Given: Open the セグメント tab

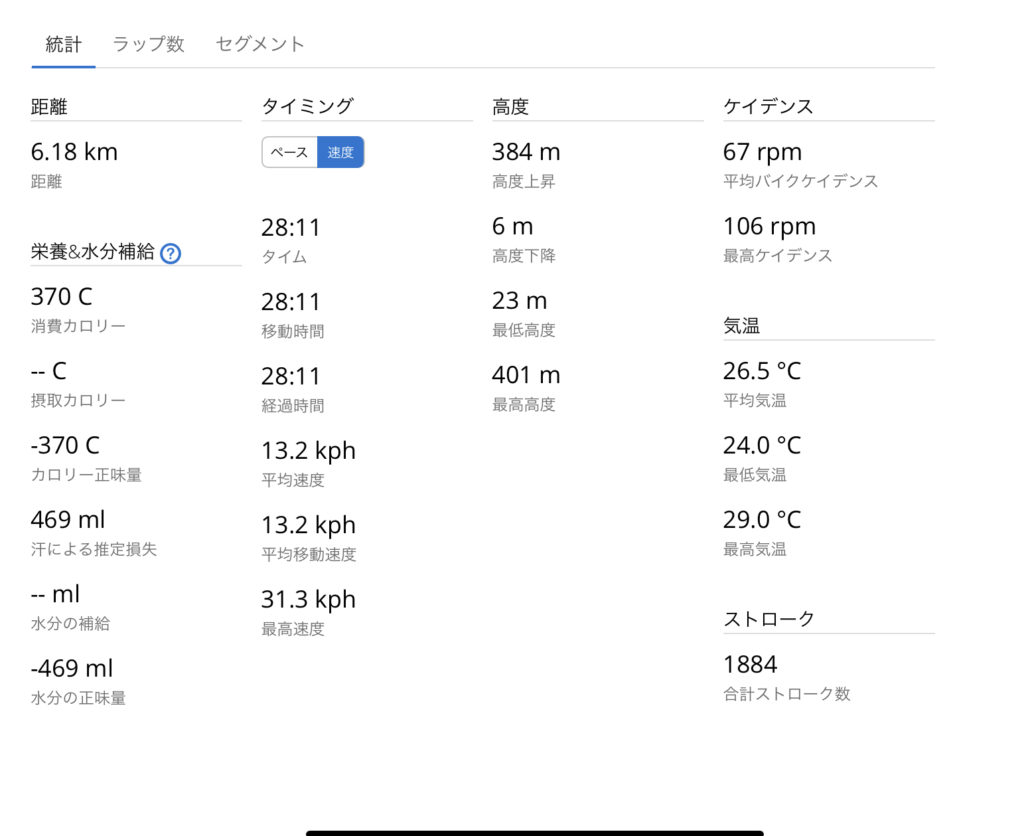Looking at the screenshot, I should pos(260,44).
